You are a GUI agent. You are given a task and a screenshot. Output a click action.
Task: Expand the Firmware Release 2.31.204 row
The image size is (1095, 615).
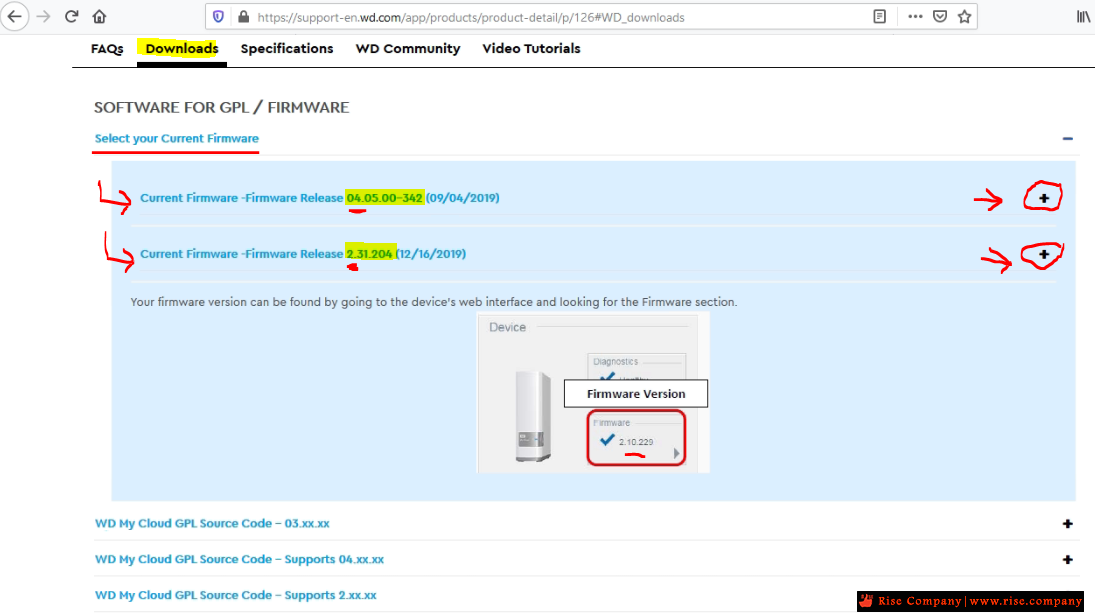point(1043,254)
